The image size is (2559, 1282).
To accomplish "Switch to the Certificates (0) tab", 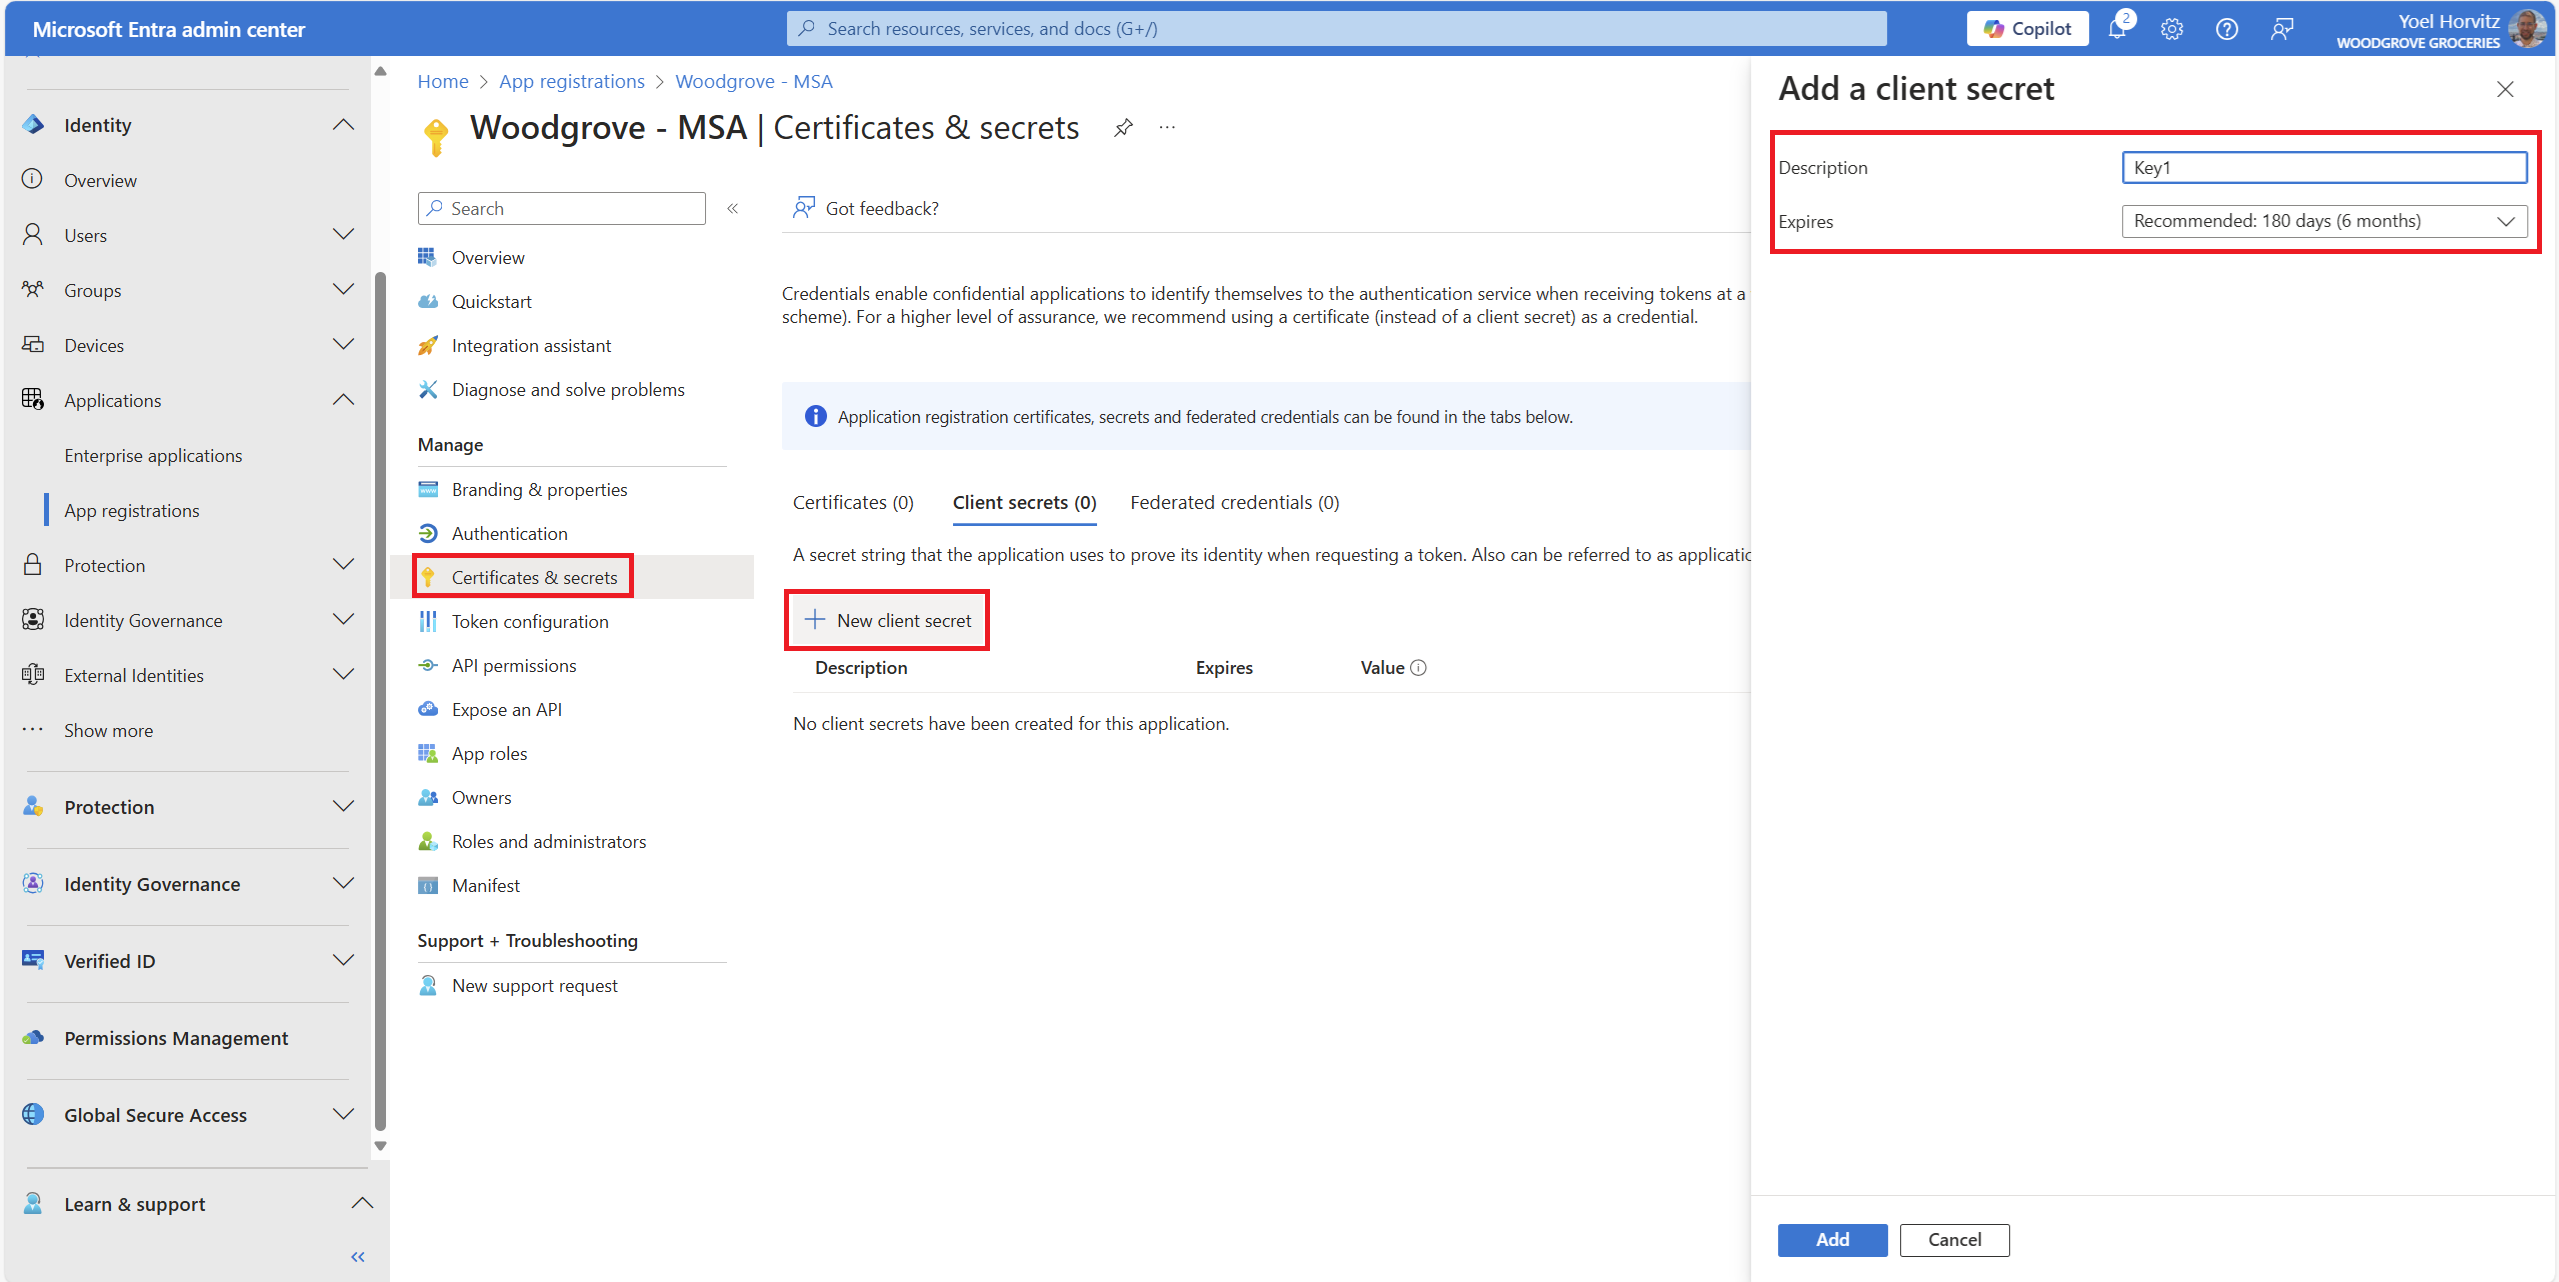I will point(853,502).
